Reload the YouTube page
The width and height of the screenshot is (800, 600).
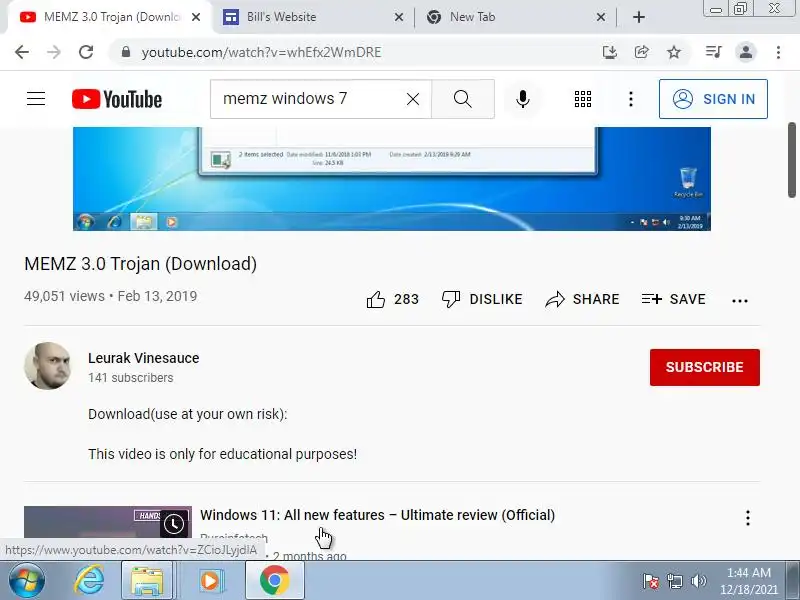click(x=86, y=52)
